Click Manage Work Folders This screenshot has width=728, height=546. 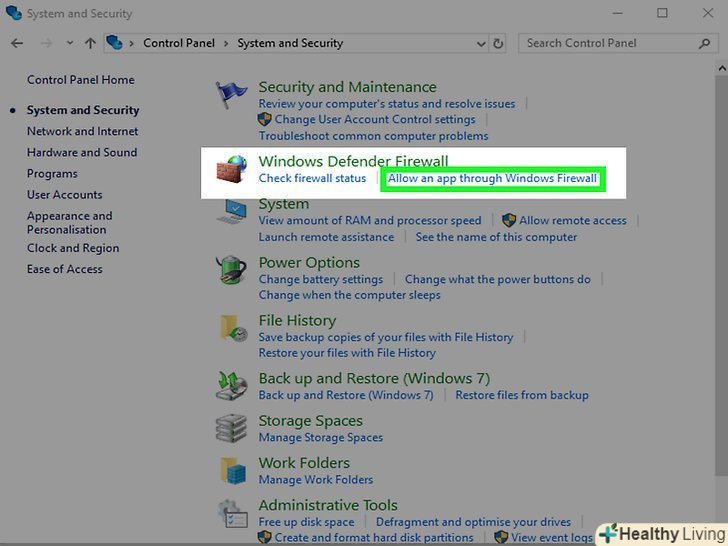[316, 480]
